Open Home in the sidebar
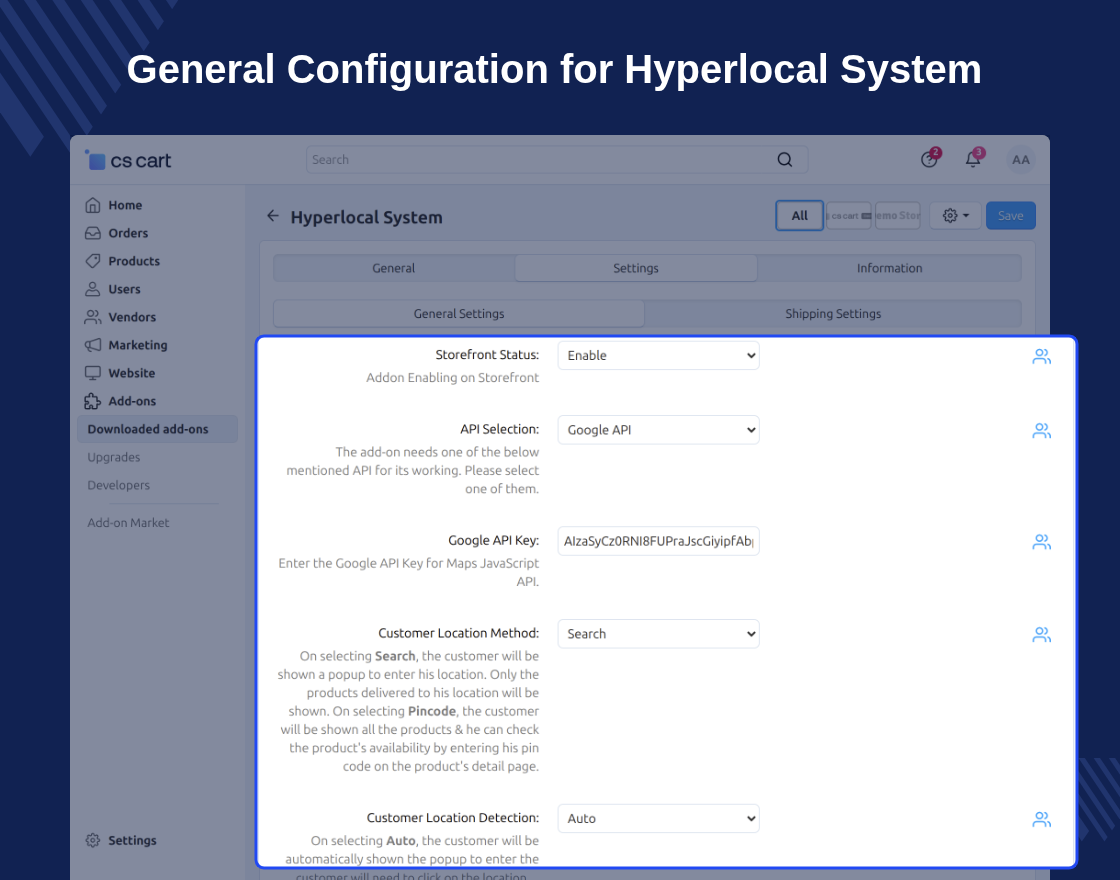The width and height of the screenshot is (1120, 880). 125,205
